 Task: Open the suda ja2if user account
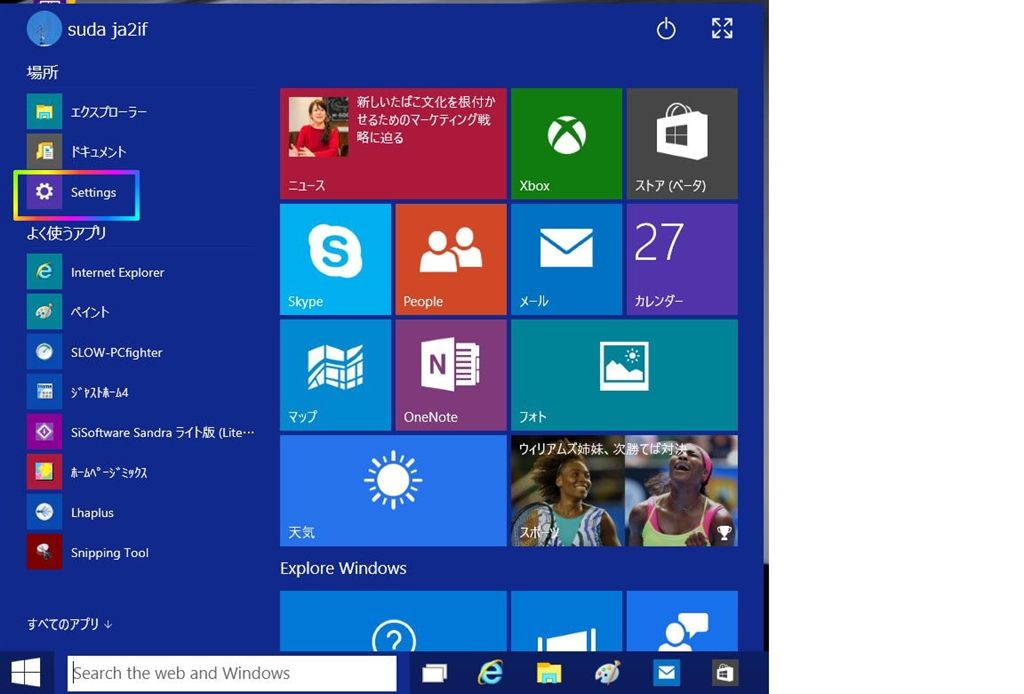[x=88, y=29]
